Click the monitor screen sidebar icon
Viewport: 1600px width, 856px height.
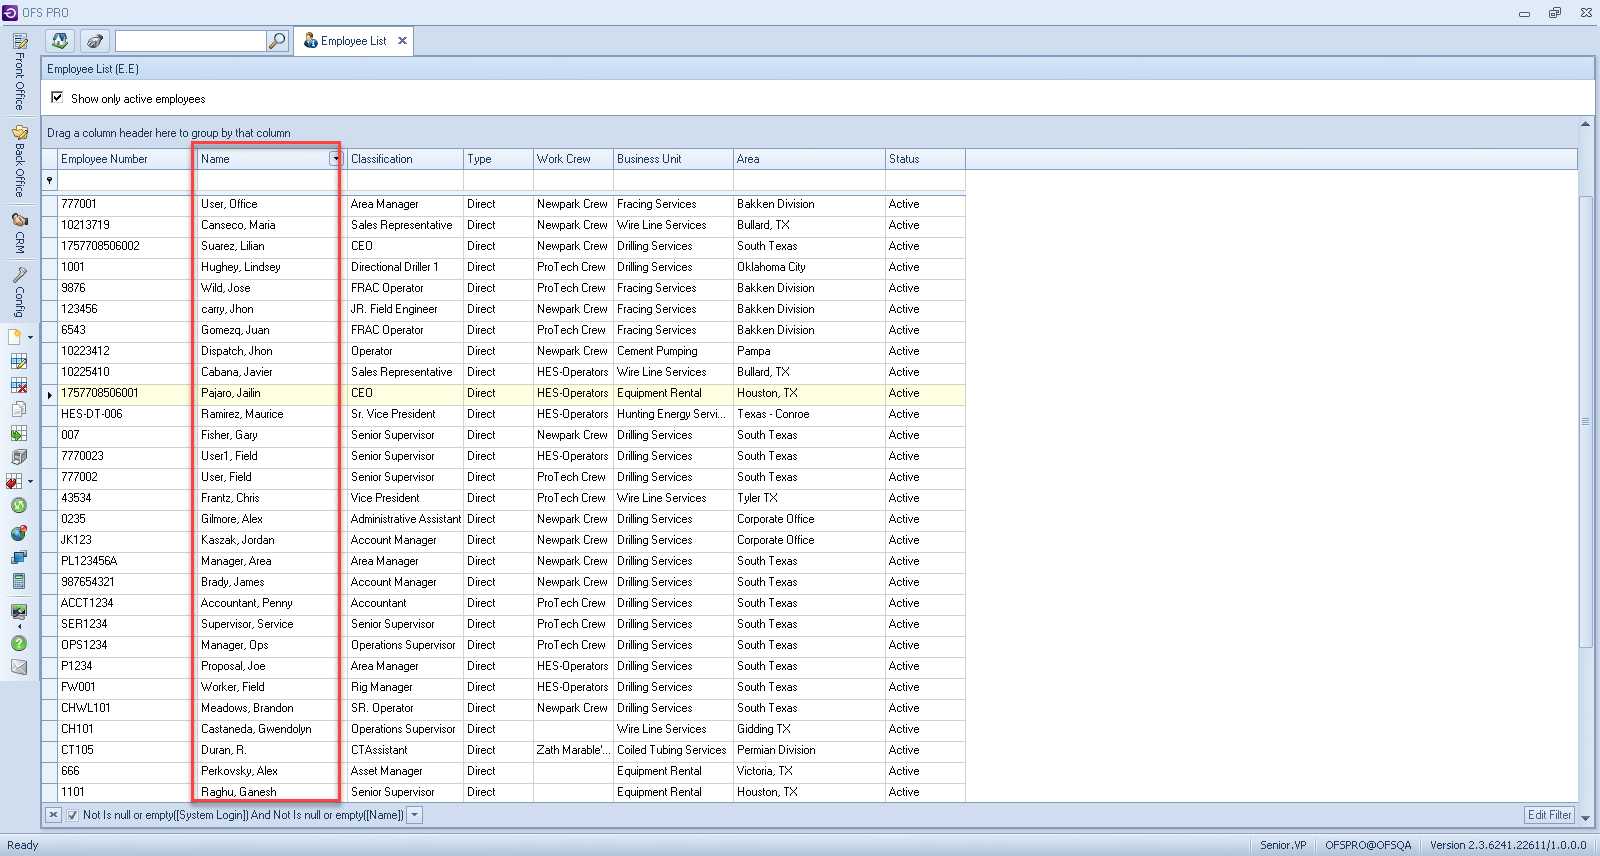pos(19,611)
